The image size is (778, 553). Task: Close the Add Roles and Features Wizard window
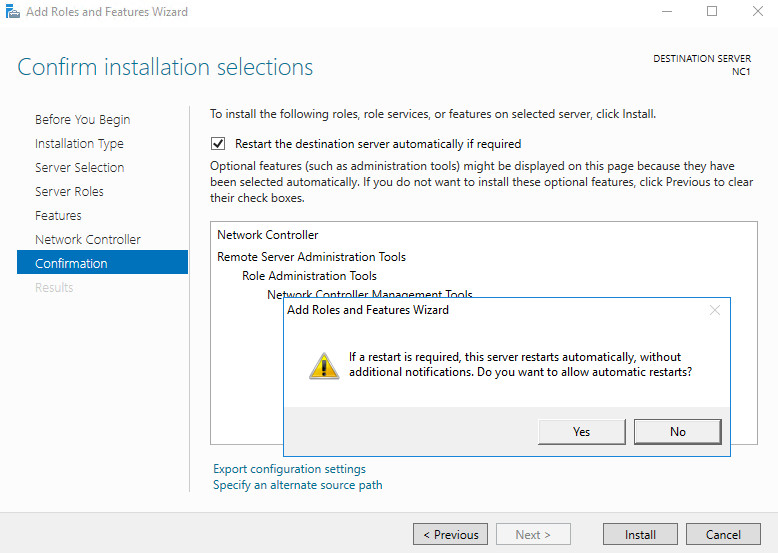(x=757, y=11)
